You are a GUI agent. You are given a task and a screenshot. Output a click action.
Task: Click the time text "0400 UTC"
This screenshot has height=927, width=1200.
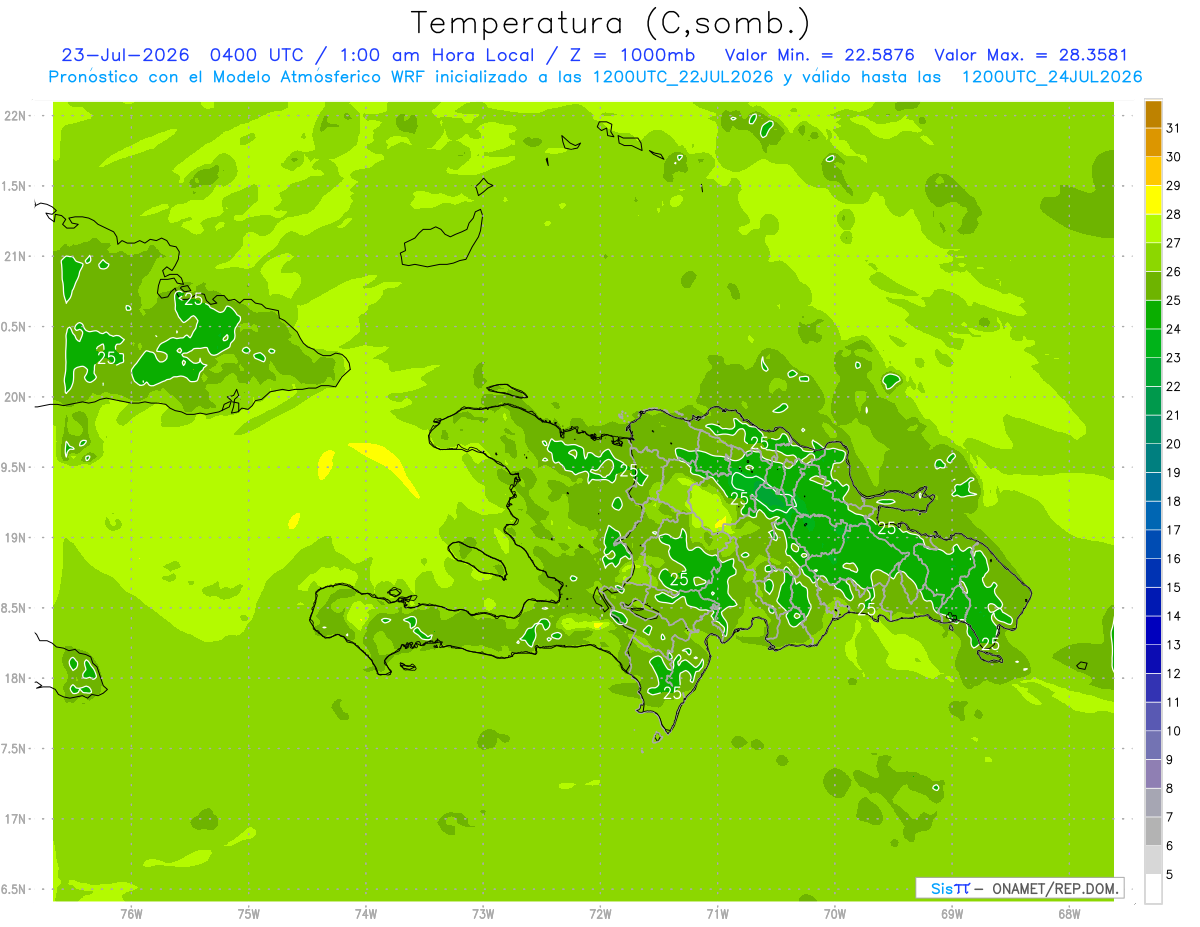click(x=258, y=55)
